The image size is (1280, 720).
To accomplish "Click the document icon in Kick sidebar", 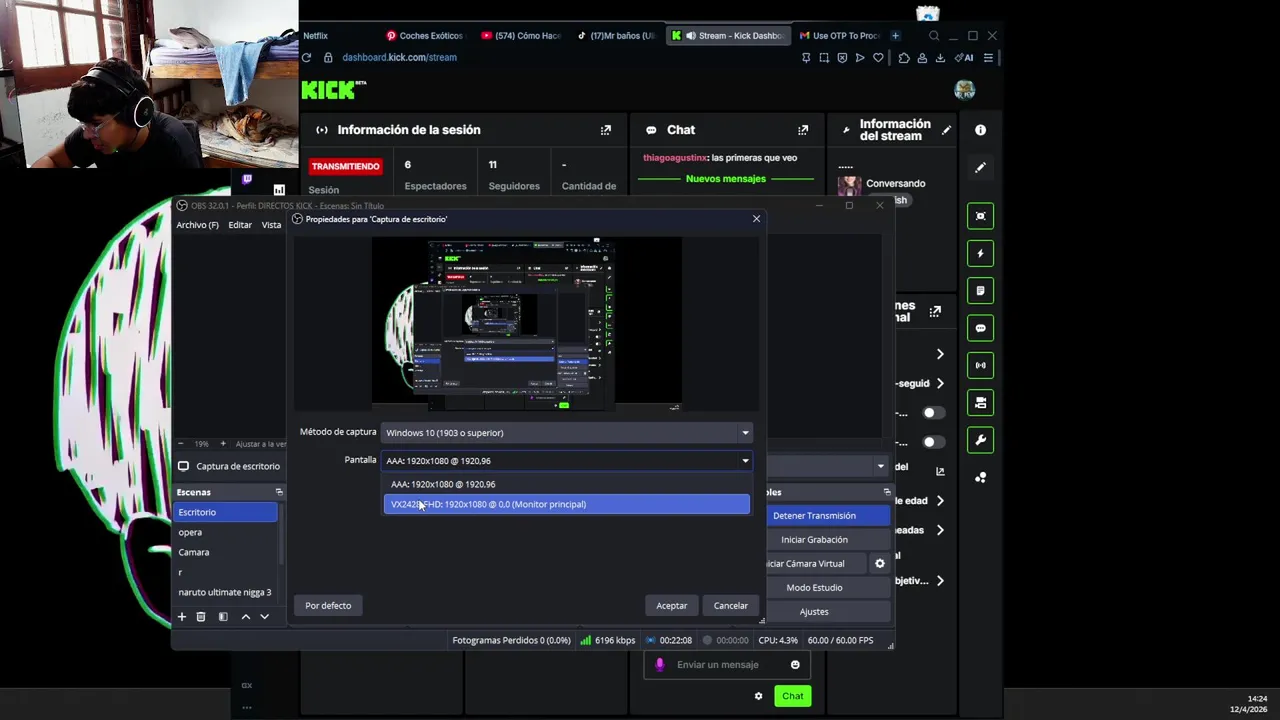I will (980, 291).
